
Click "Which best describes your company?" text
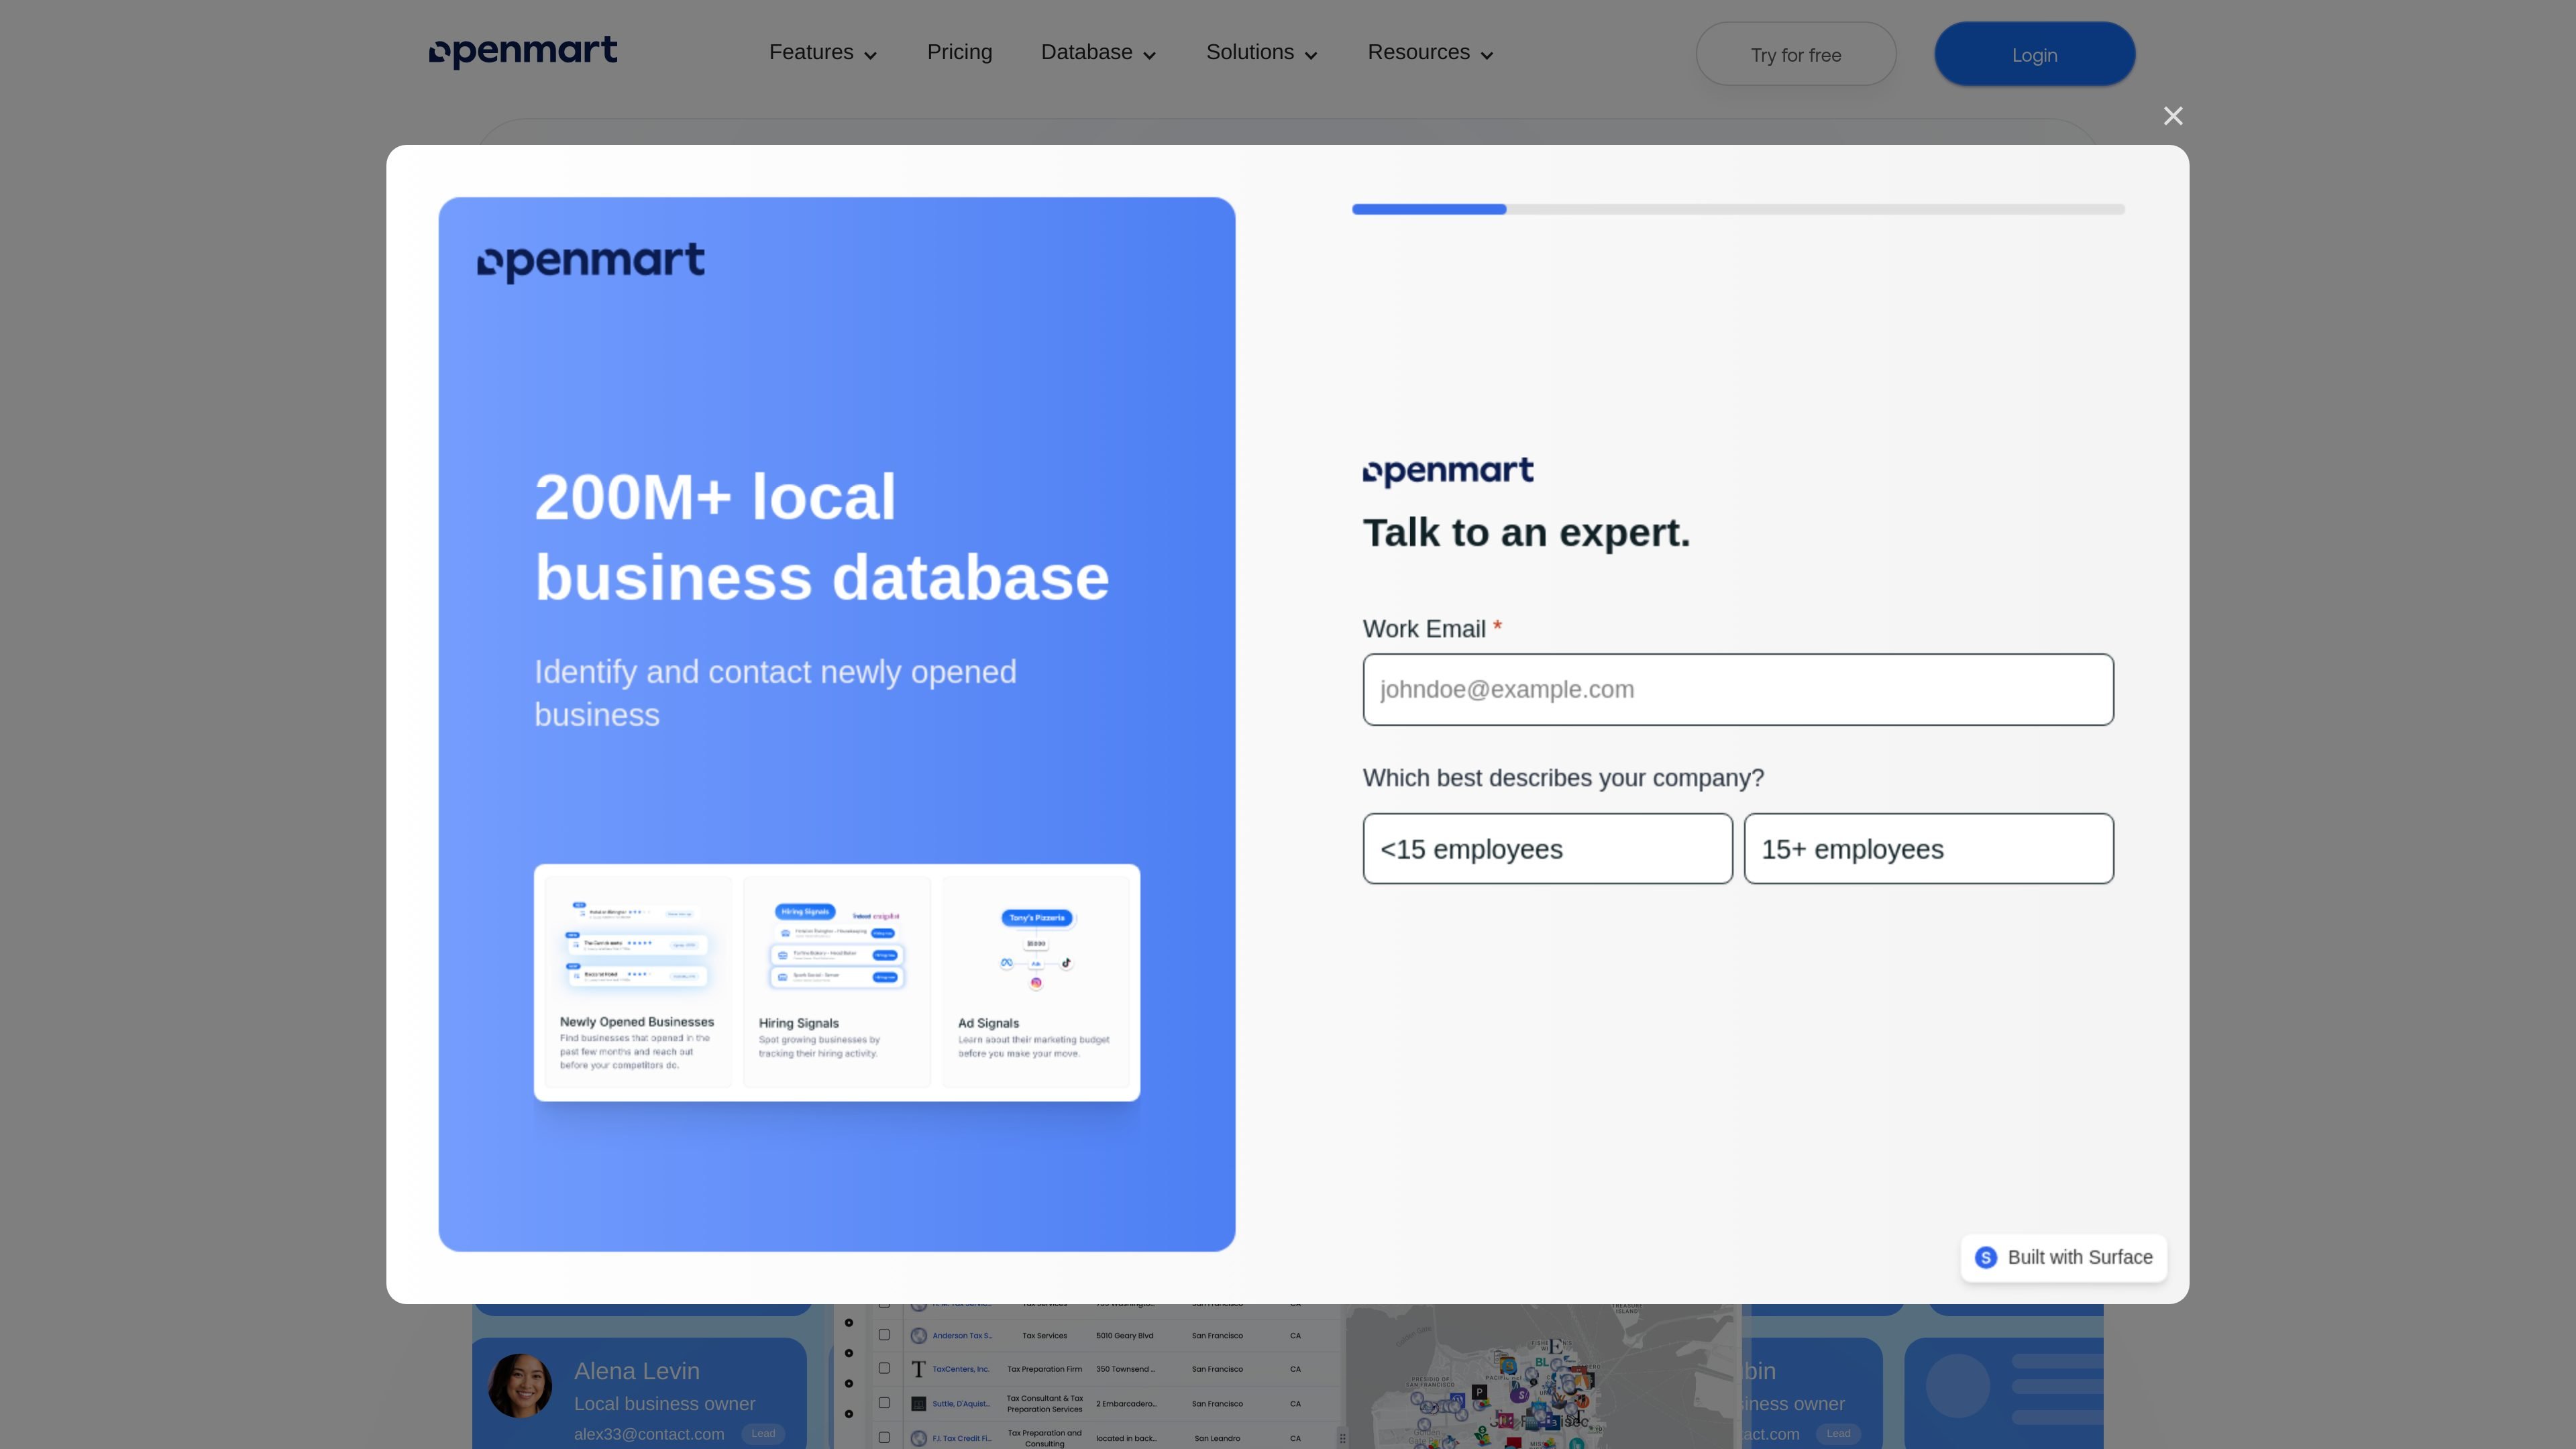click(1563, 778)
